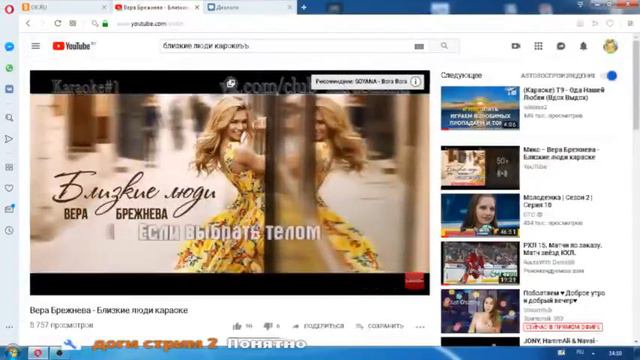The height and width of the screenshot is (360, 640).
Task: Click СОХРАНИТЬ save button
Action: (x=380, y=326)
